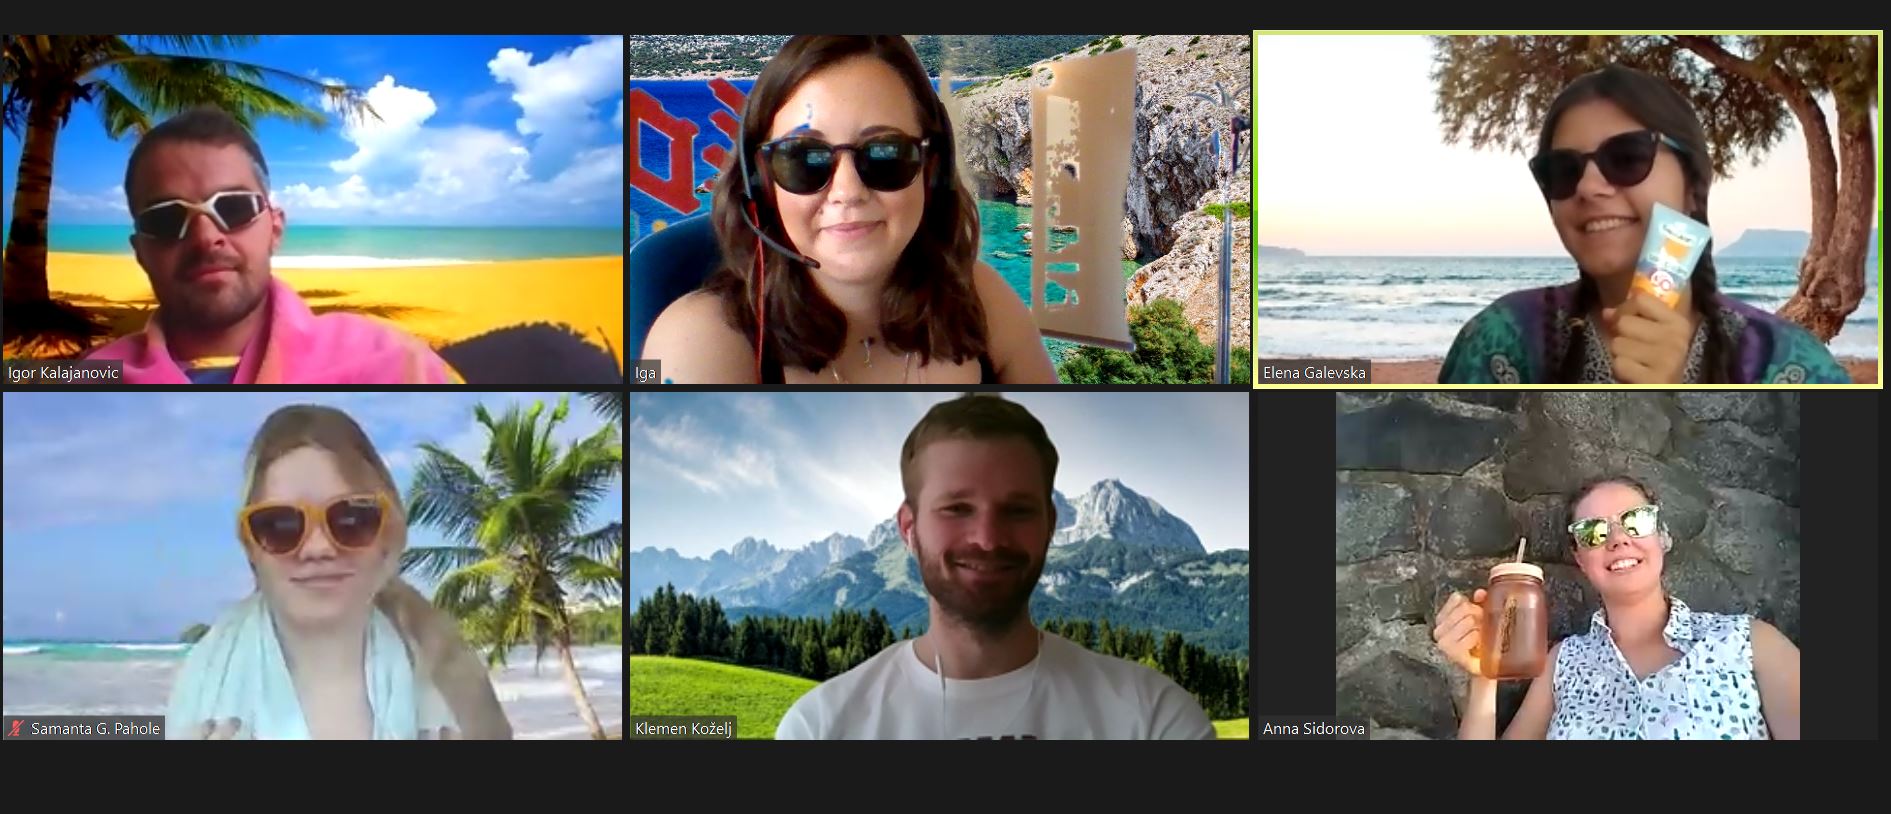
Task: Select Anna Sidorova's video tile
Action: [1567, 566]
